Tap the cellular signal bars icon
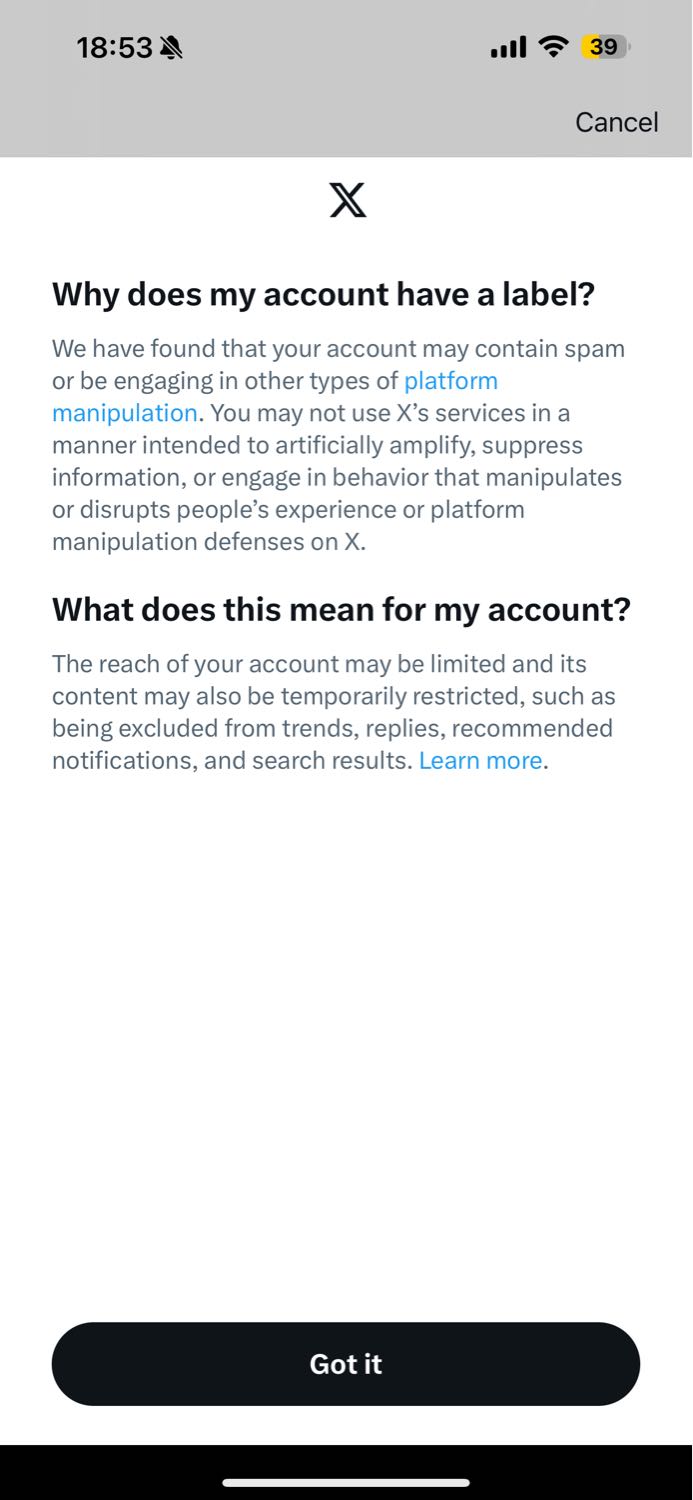This screenshot has height=1500, width=693. point(508,47)
